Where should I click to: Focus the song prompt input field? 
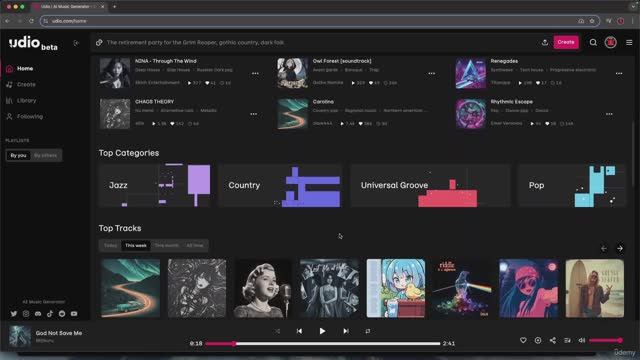tap(318, 42)
